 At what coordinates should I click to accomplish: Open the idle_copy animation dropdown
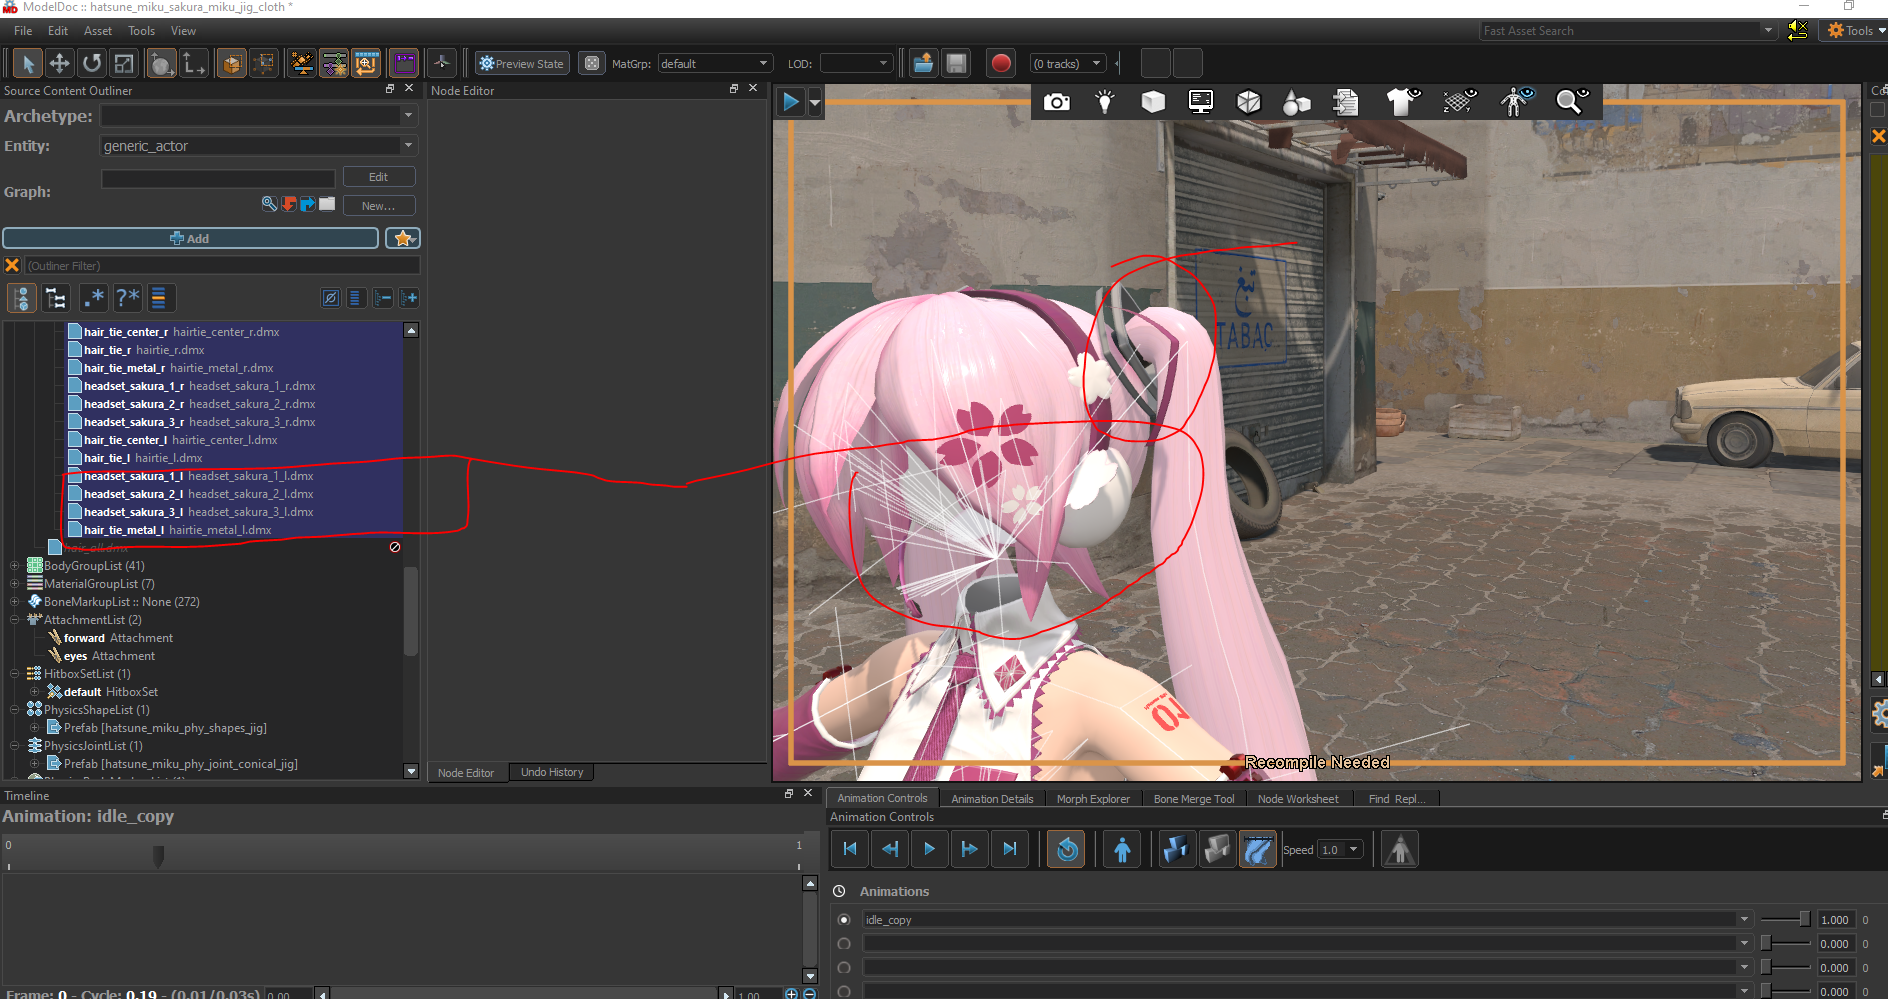click(1744, 920)
